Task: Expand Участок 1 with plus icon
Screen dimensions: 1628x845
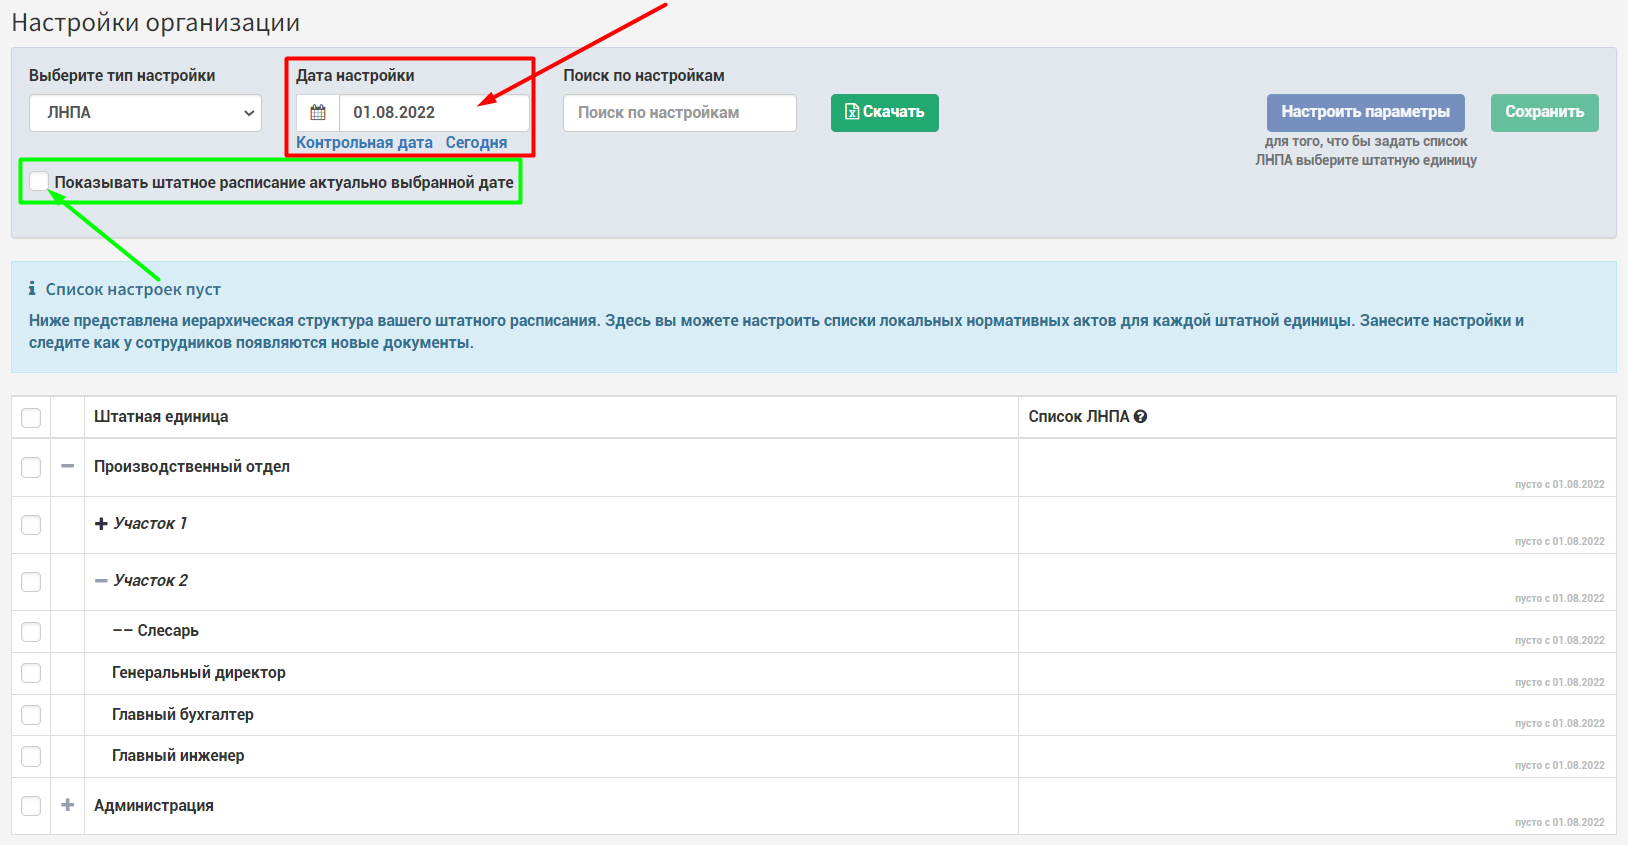Action: pos(101,524)
